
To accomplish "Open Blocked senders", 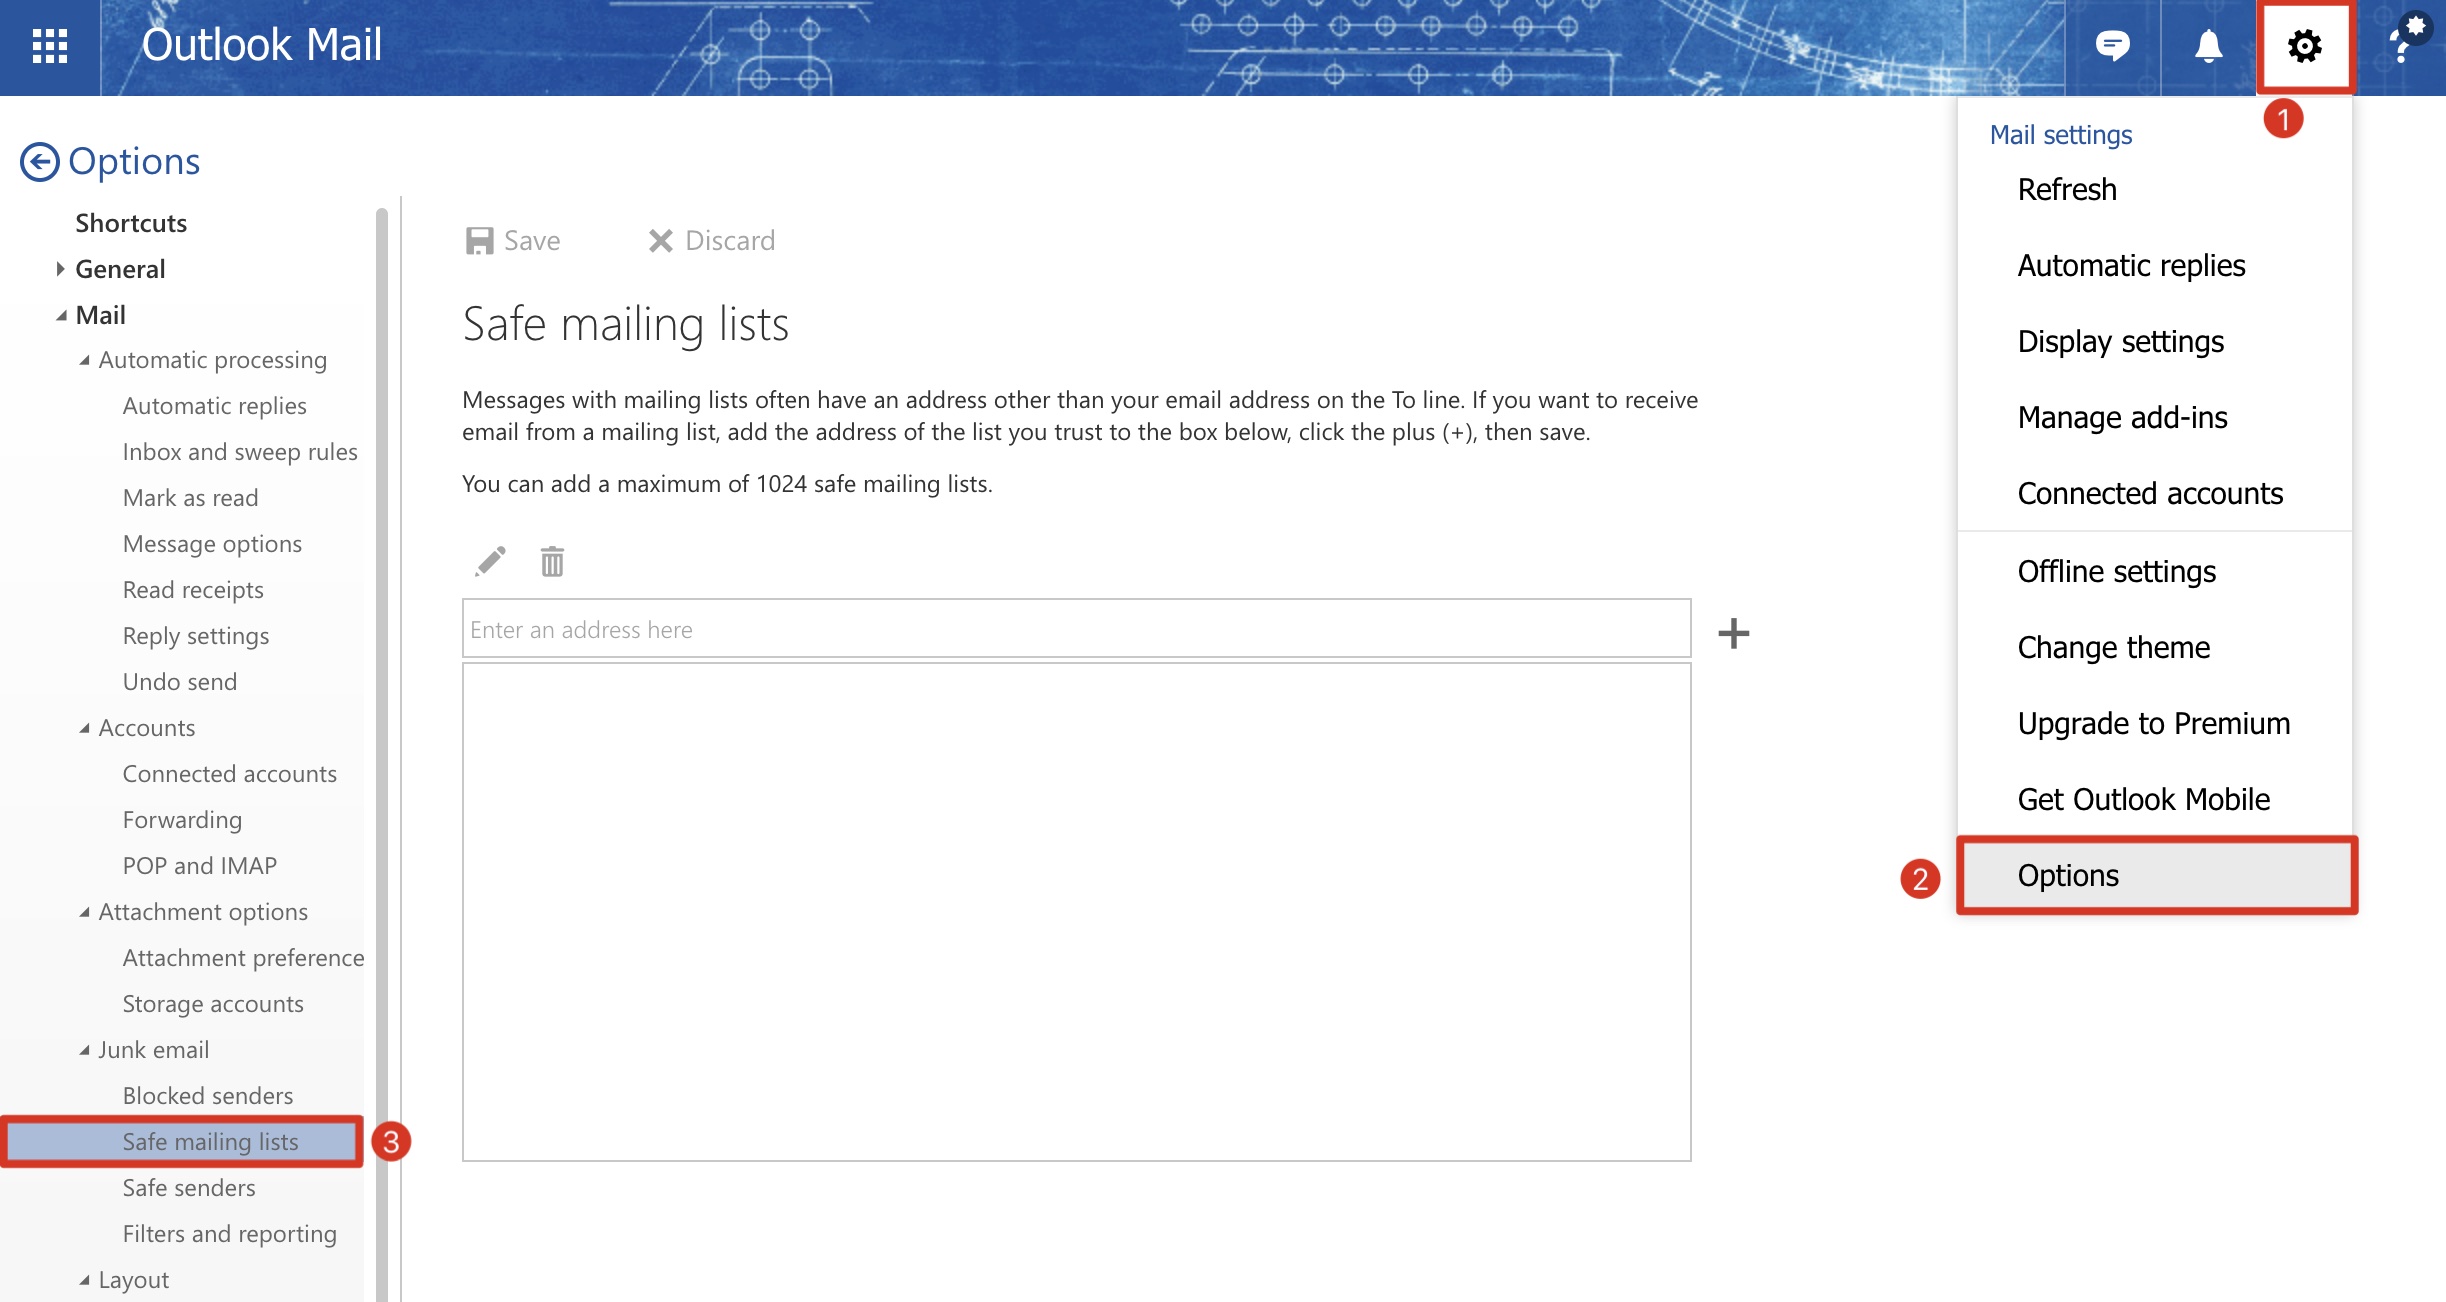I will (x=208, y=1096).
